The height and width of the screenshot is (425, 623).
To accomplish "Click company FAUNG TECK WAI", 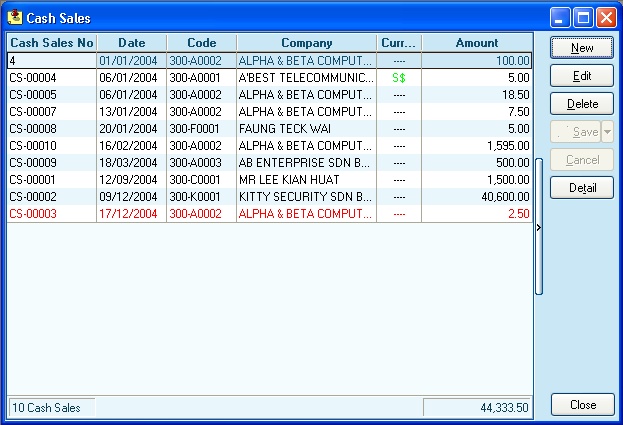I will pyautogui.click(x=285, y=129).
